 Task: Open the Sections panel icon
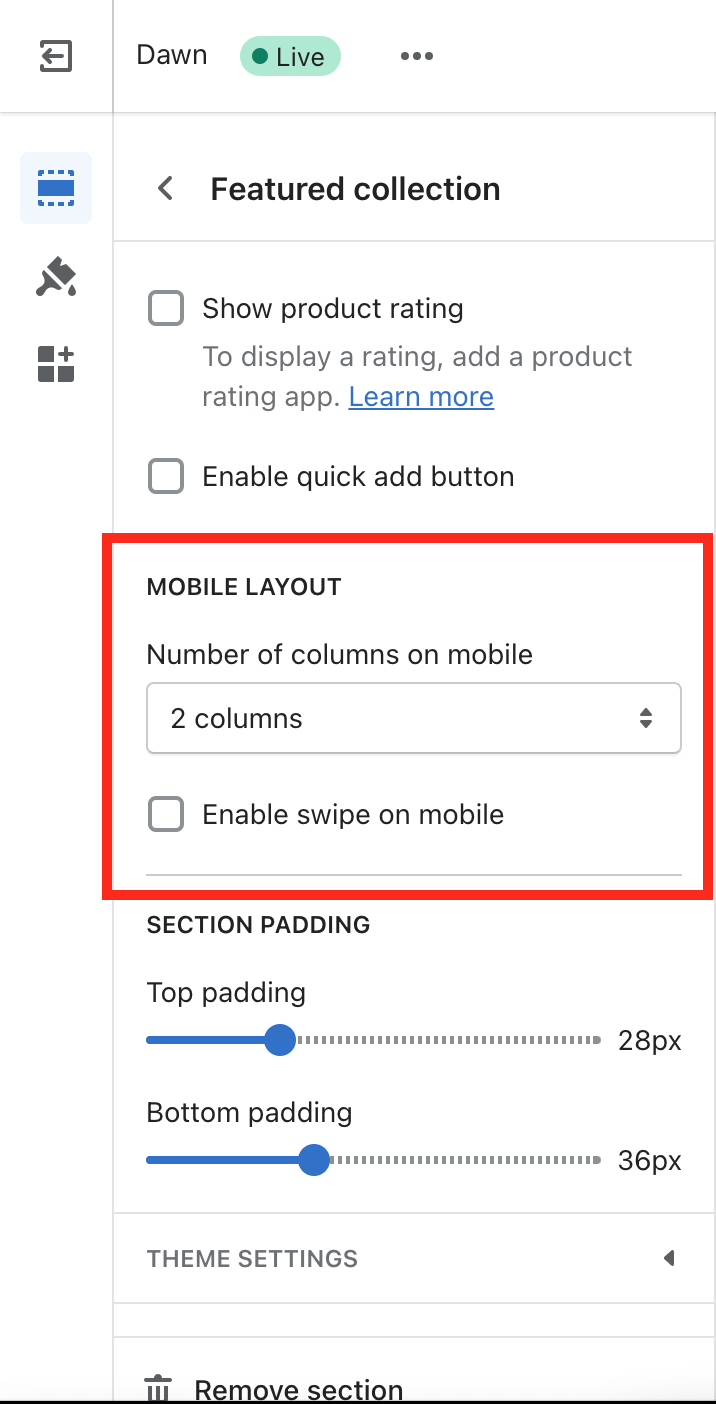click(56, 188)
